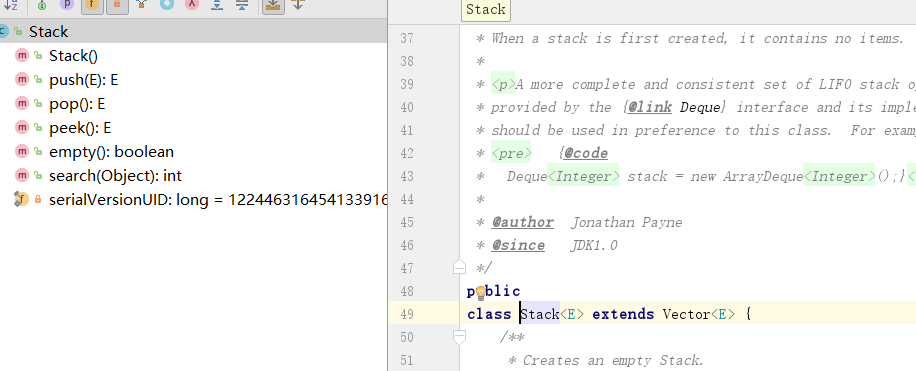The height and width of the screenshot is (371, 916).
Task: Click the <p> tag on line 39
Action: pyautogui.click(x=503, y=85)
